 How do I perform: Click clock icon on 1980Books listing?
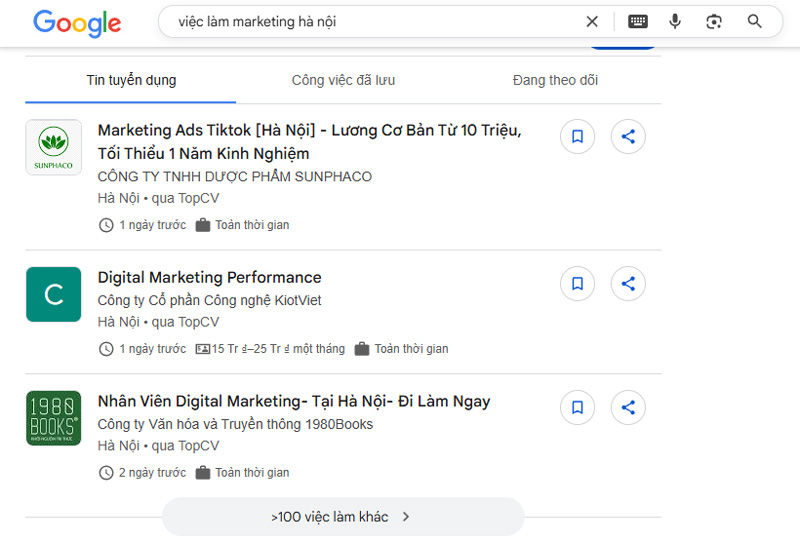tap(106, 473)
